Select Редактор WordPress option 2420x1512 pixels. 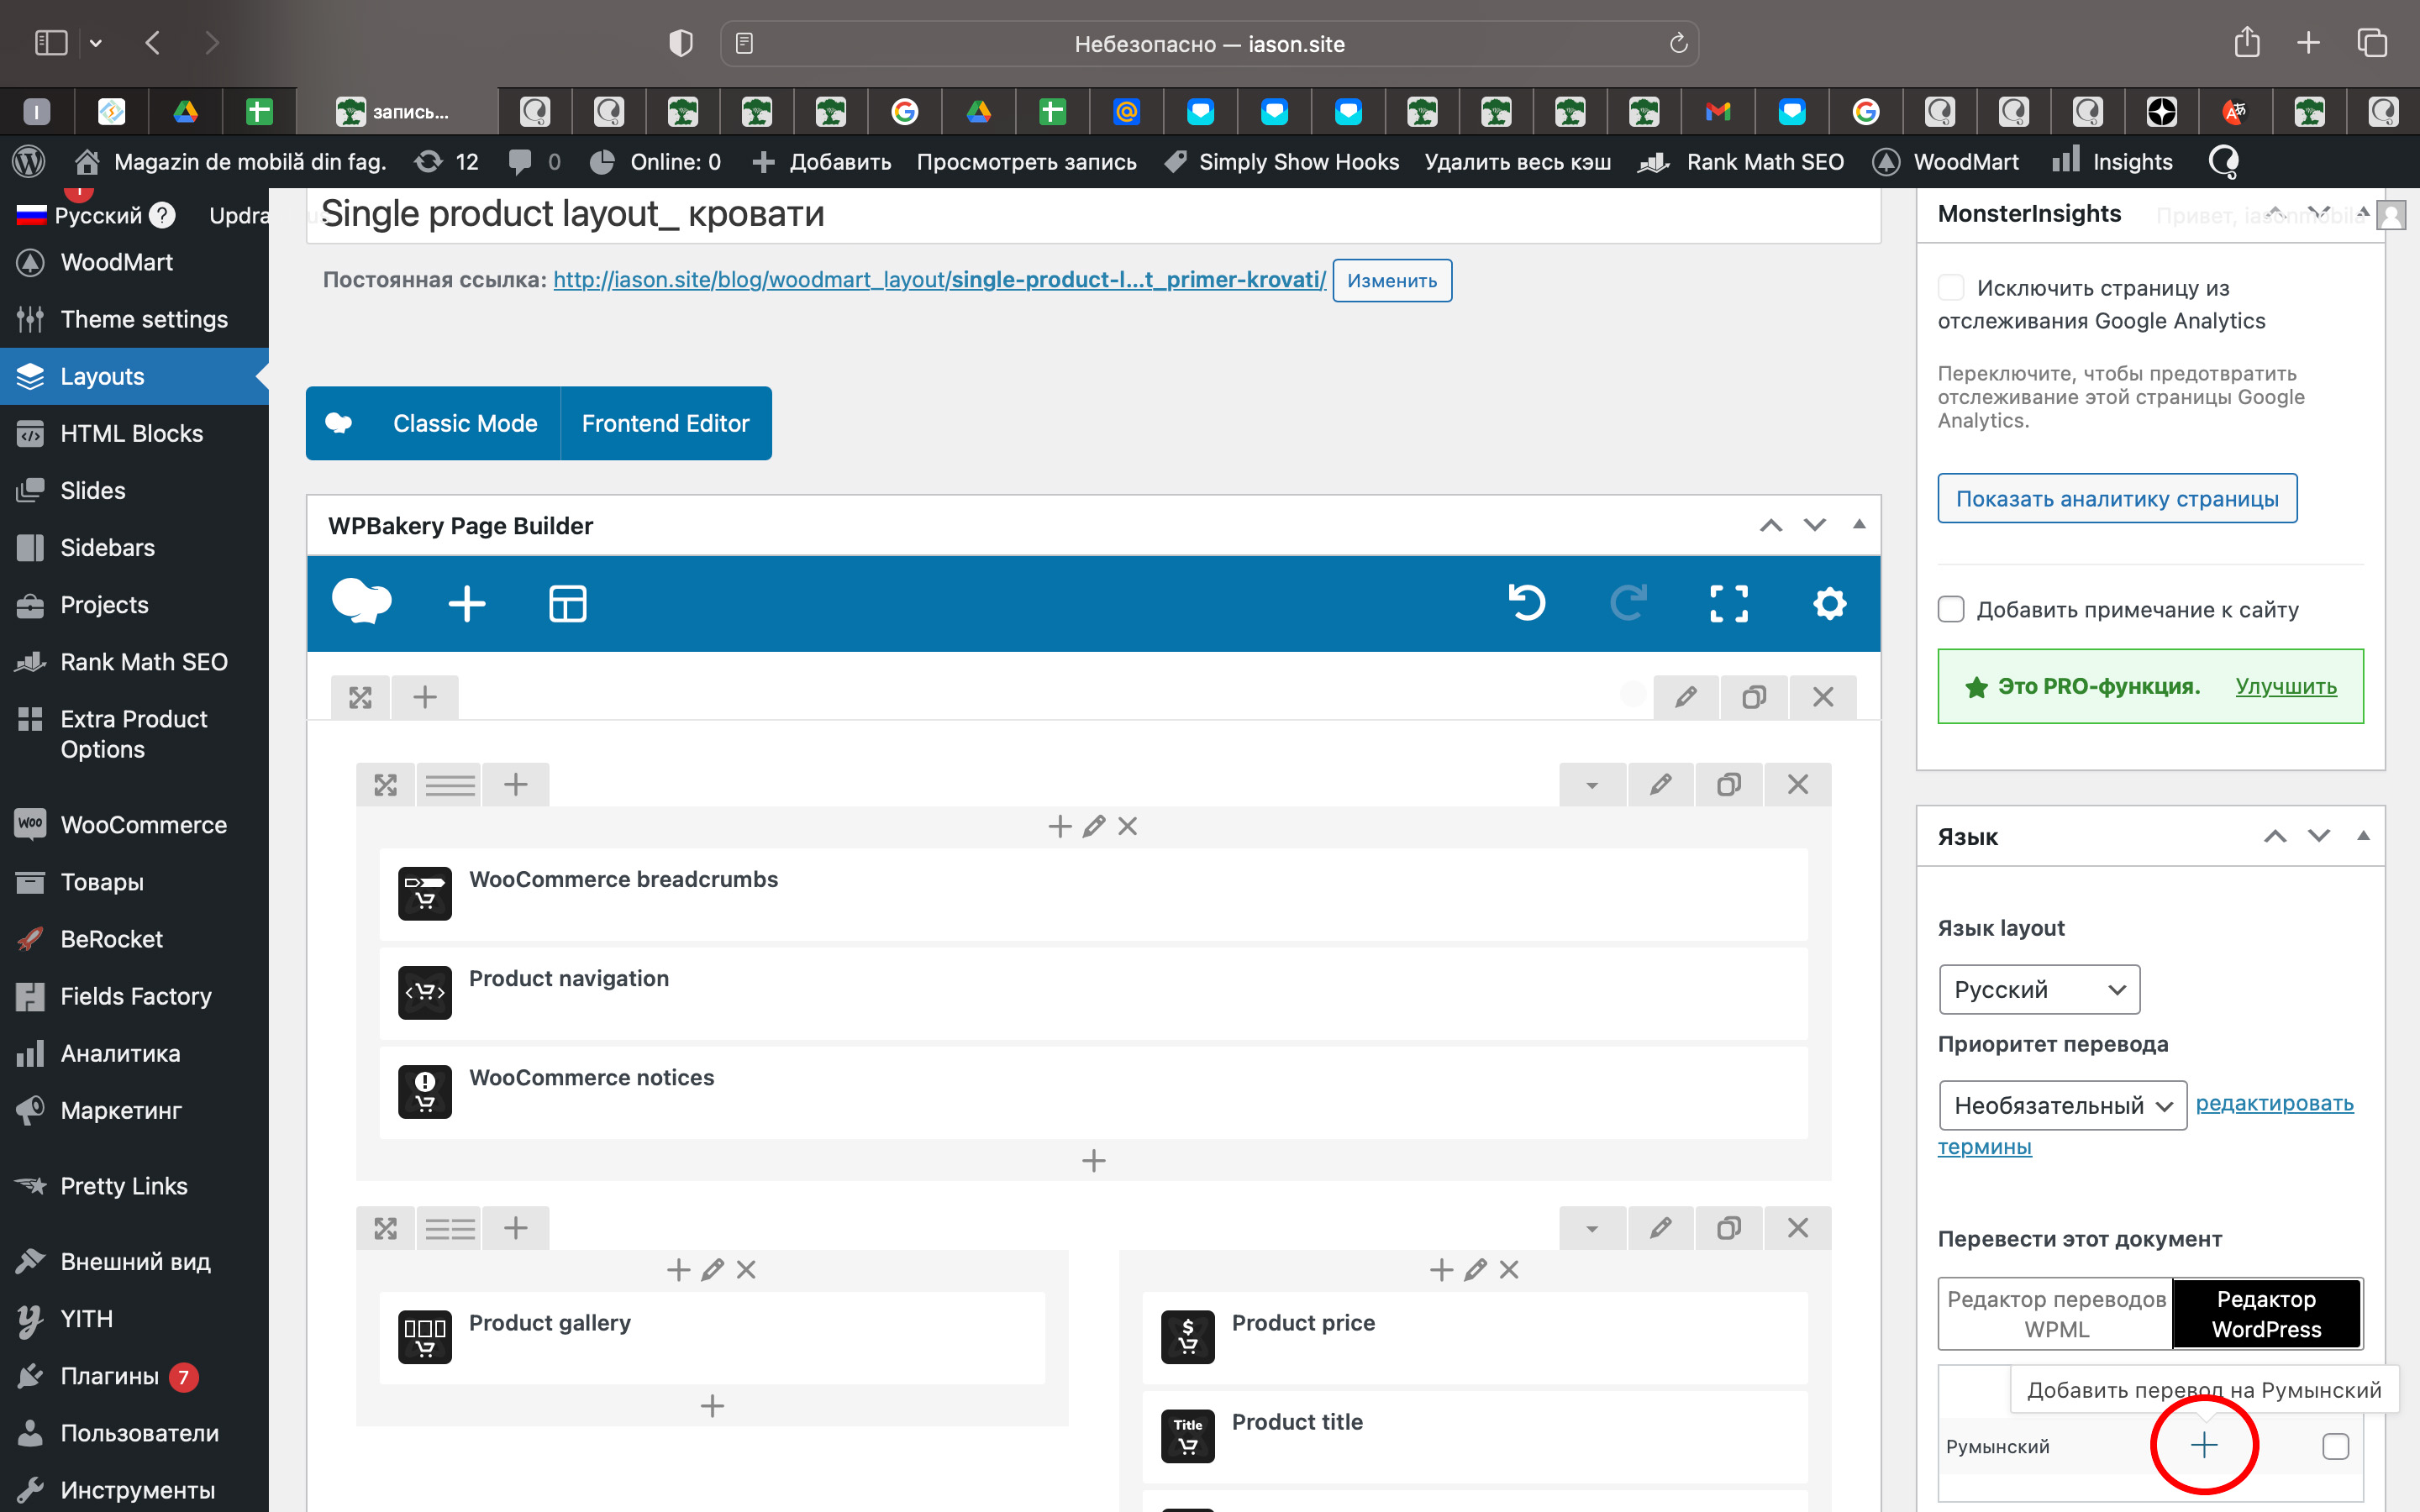2267,1314
